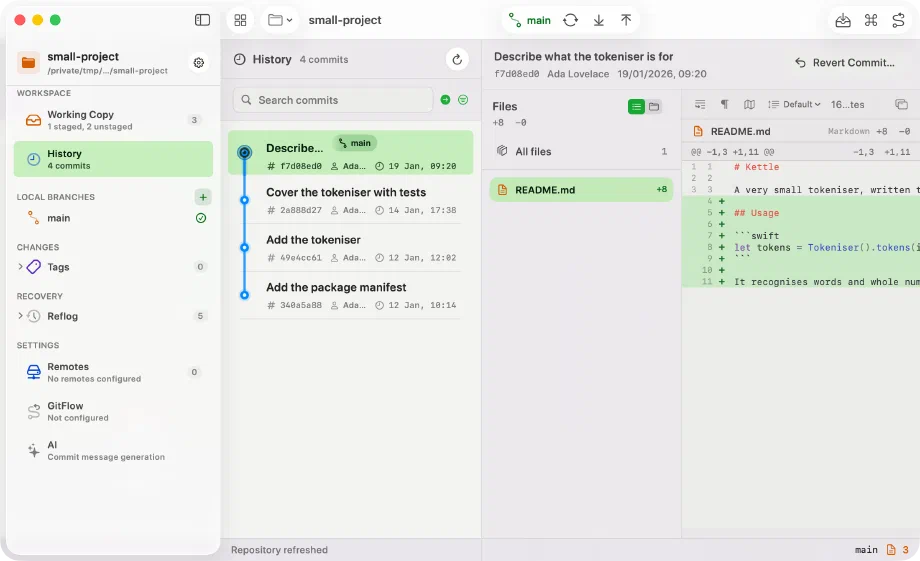Viewport: 920px width, 561px height.
Task: Click the stash tray icon in toolbar
Action: (x=843, y=21)
